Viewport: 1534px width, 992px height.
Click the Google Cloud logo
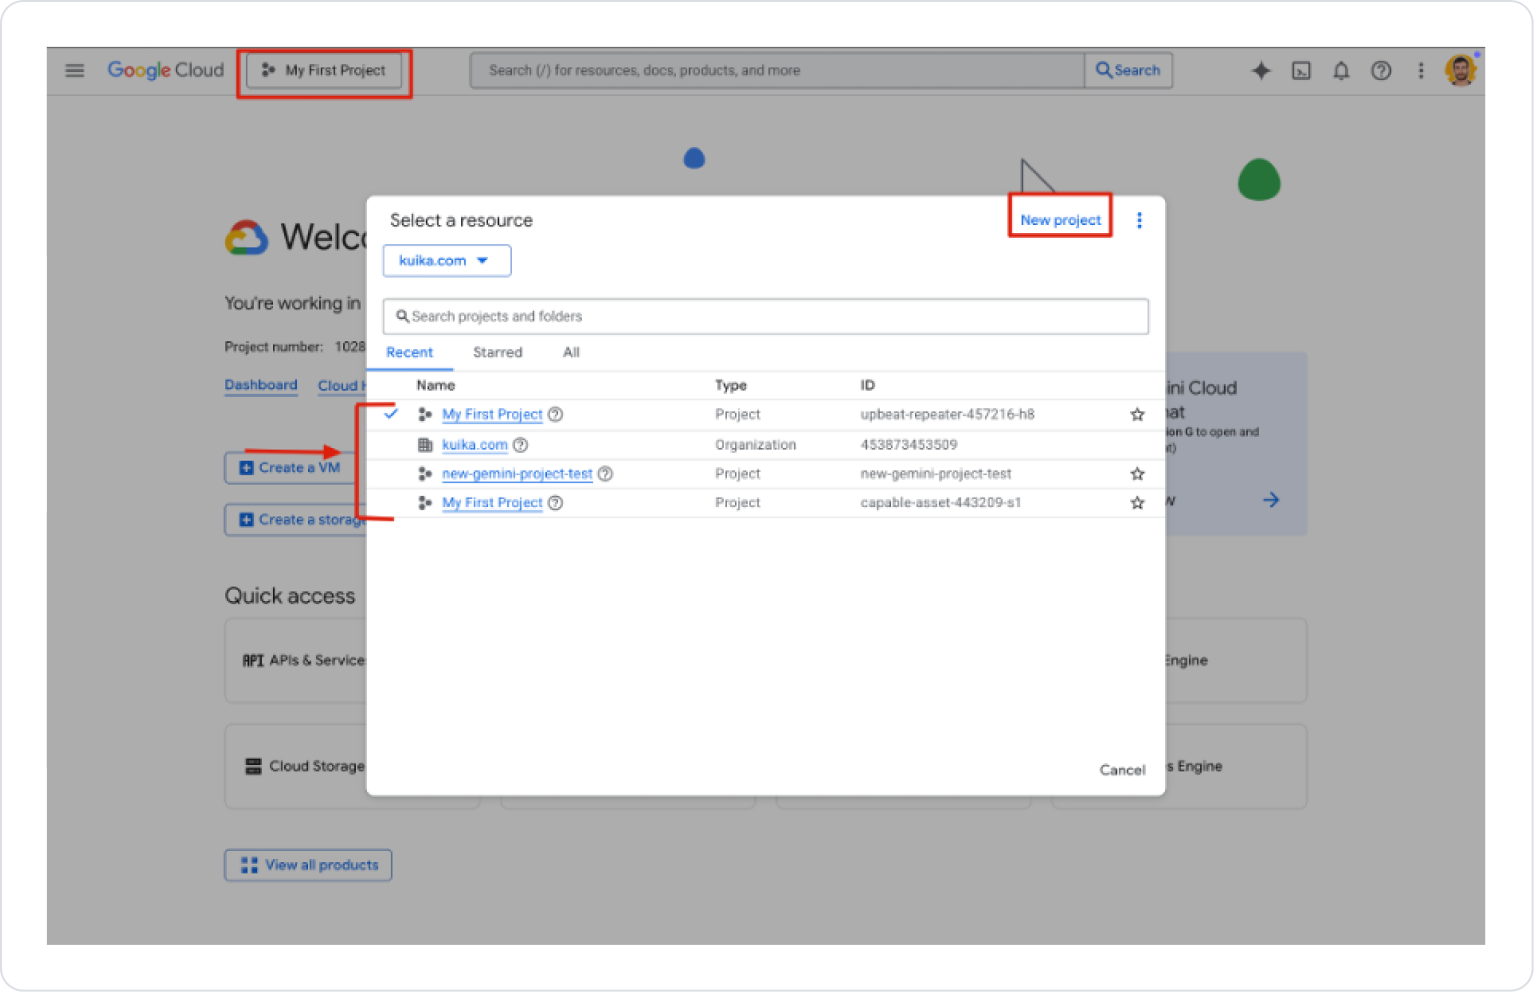tap(166, 70)
